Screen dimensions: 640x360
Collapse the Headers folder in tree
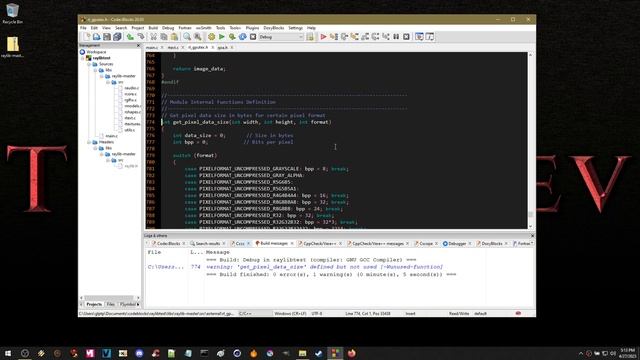(89, 142)
